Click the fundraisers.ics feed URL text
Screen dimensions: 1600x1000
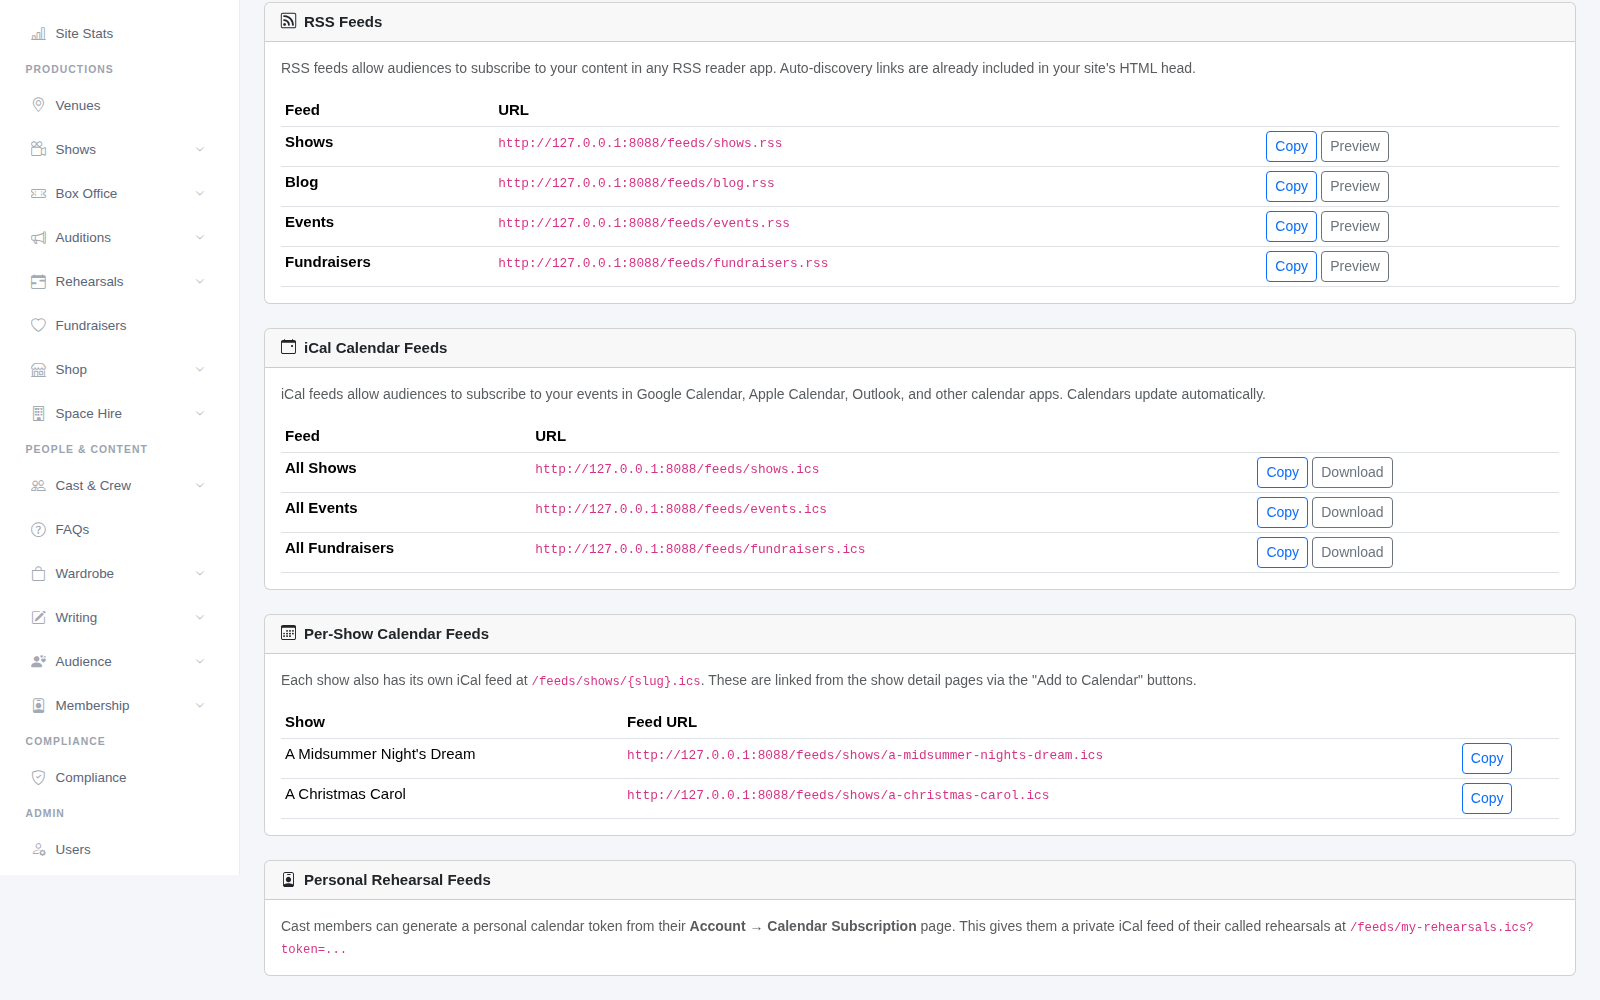pyautogui.click(x=700, y=549)
